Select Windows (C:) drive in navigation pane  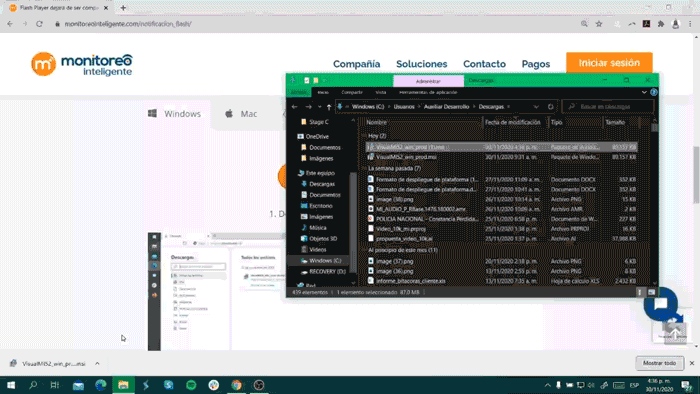321,261
